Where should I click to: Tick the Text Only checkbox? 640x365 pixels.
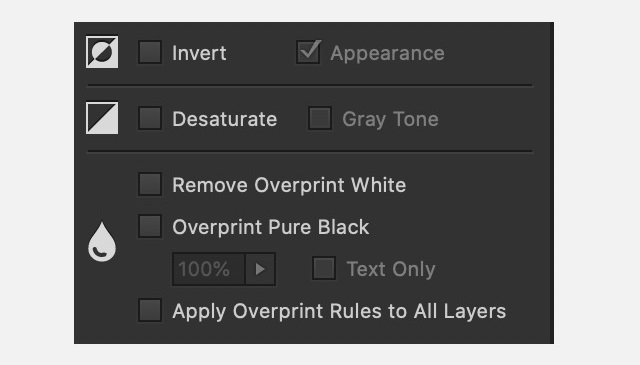point(324,268)
